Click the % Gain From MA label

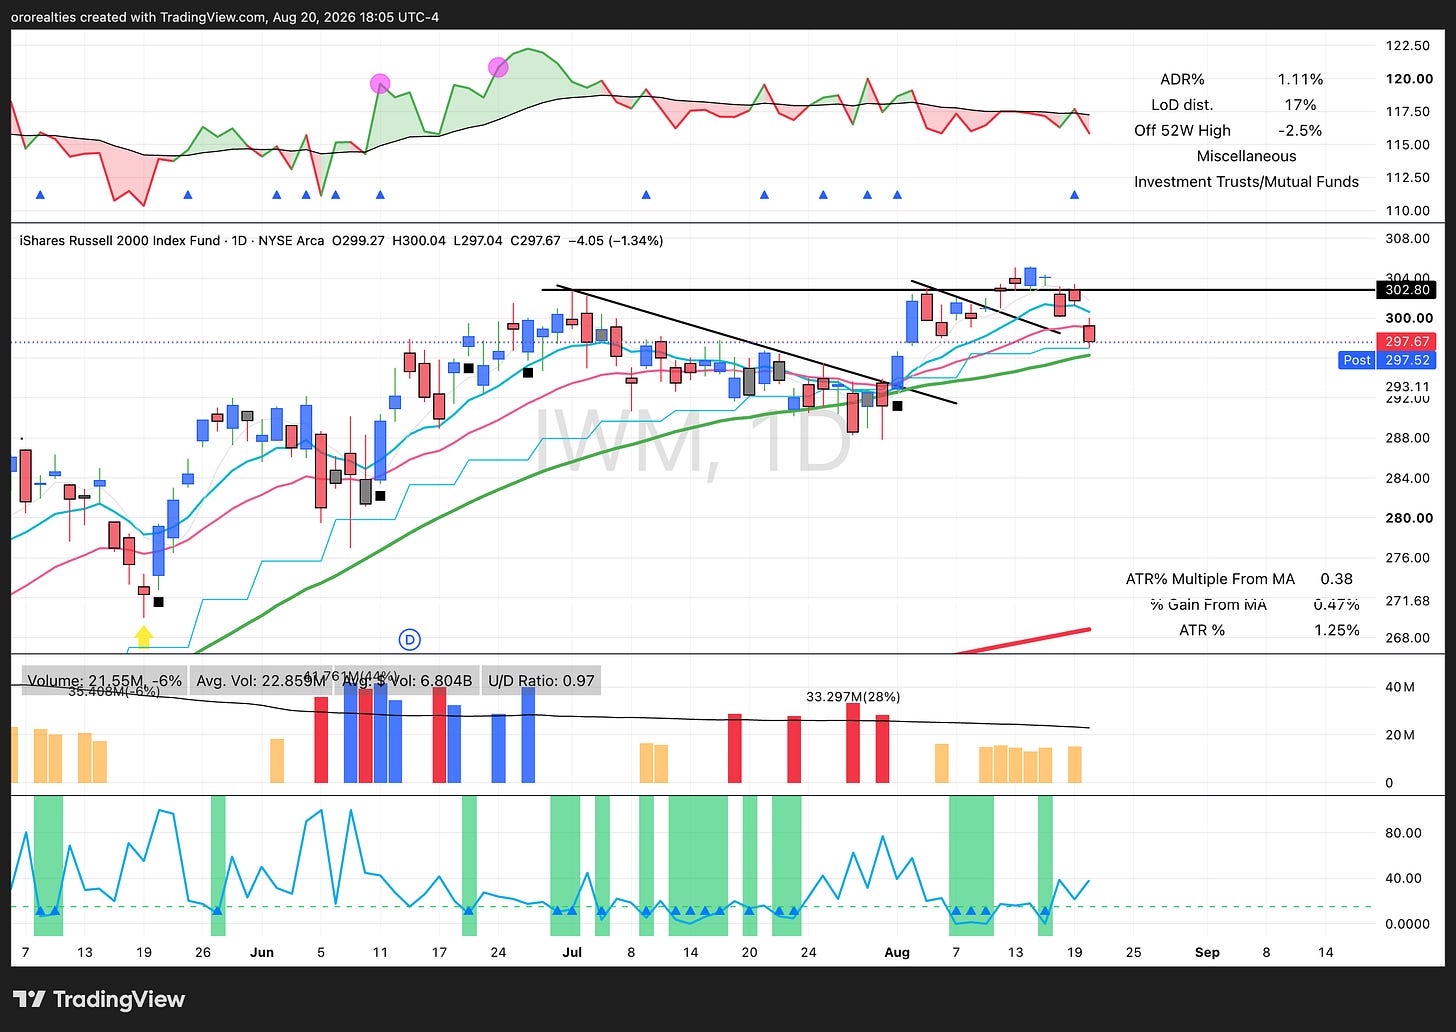click(x=1208, y=604)
